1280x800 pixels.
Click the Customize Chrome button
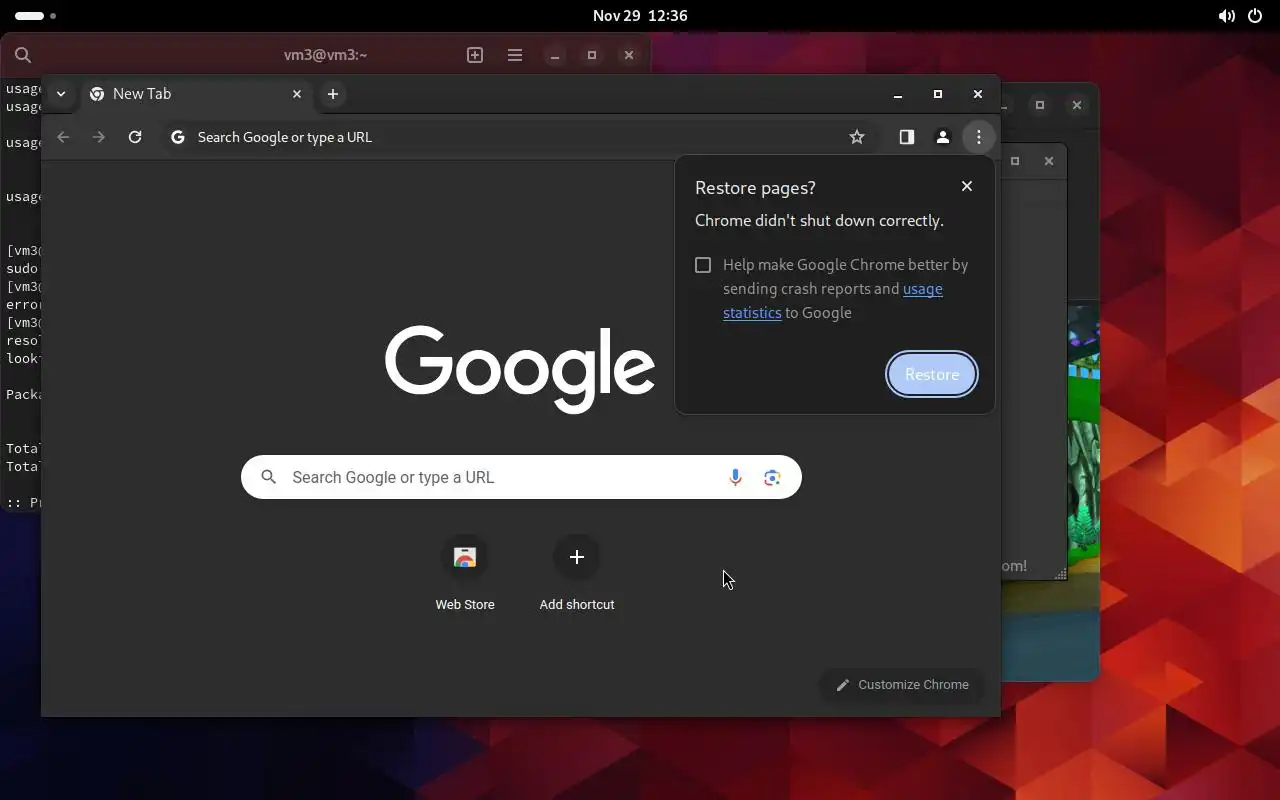(x=902, y=685)
